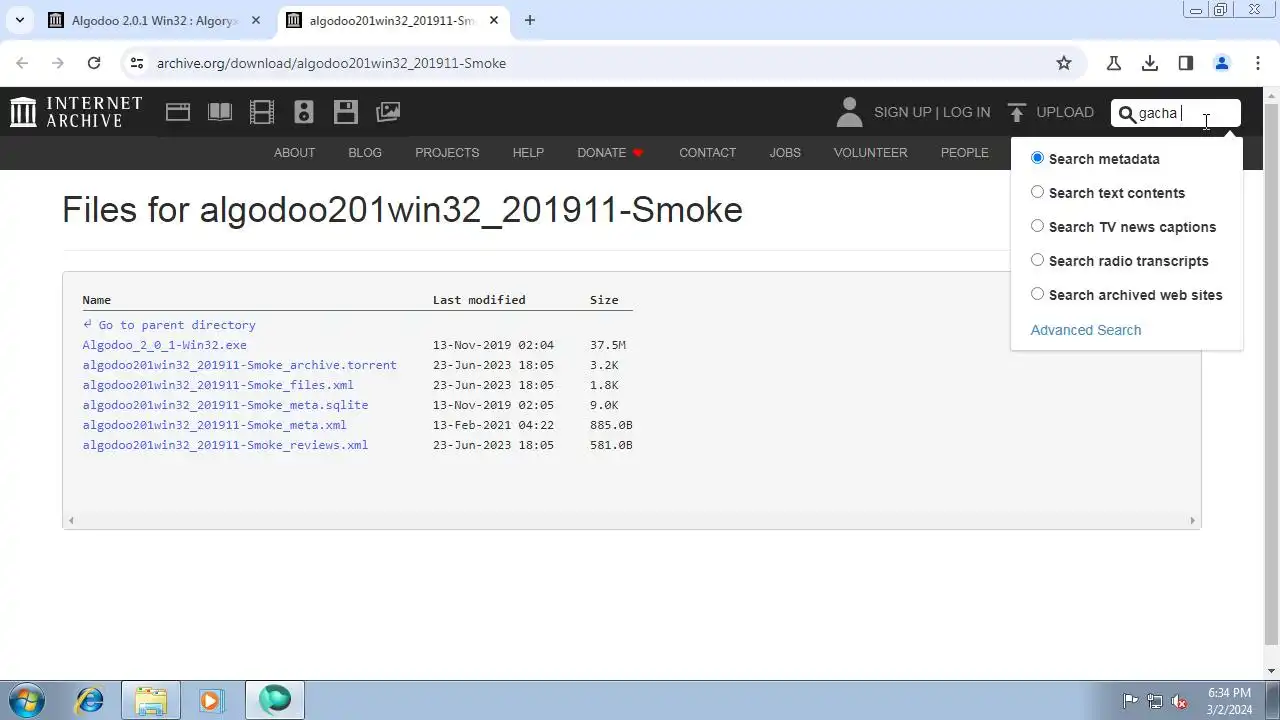
Task: Reload the current page
Action: coord(94,63)
